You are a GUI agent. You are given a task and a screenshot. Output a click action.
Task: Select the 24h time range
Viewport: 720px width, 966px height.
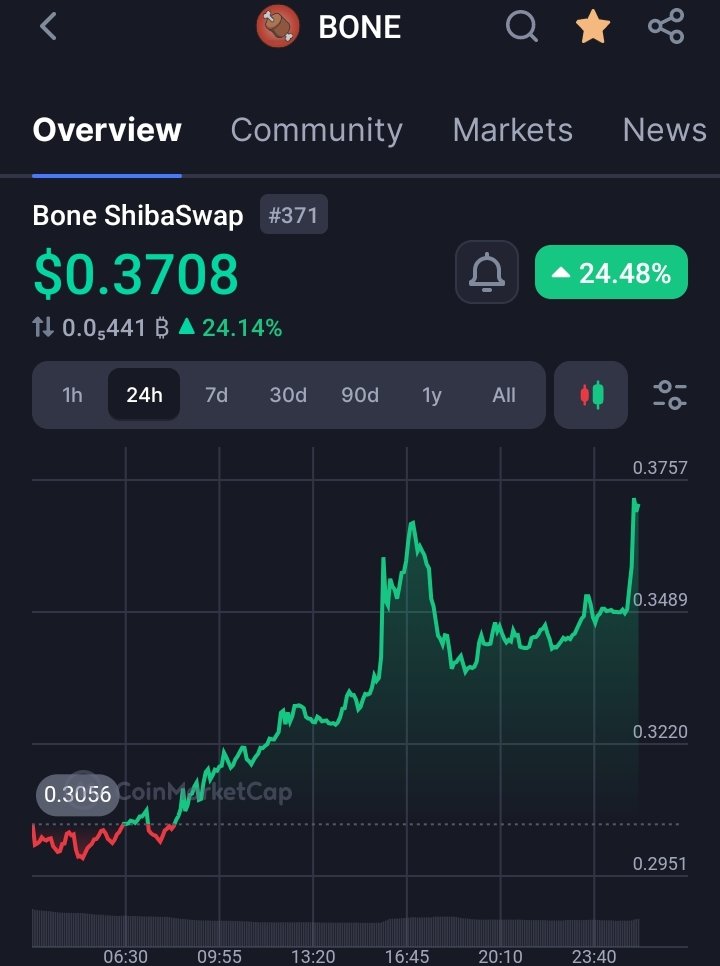pyautogui.click(x=144, y=394)
